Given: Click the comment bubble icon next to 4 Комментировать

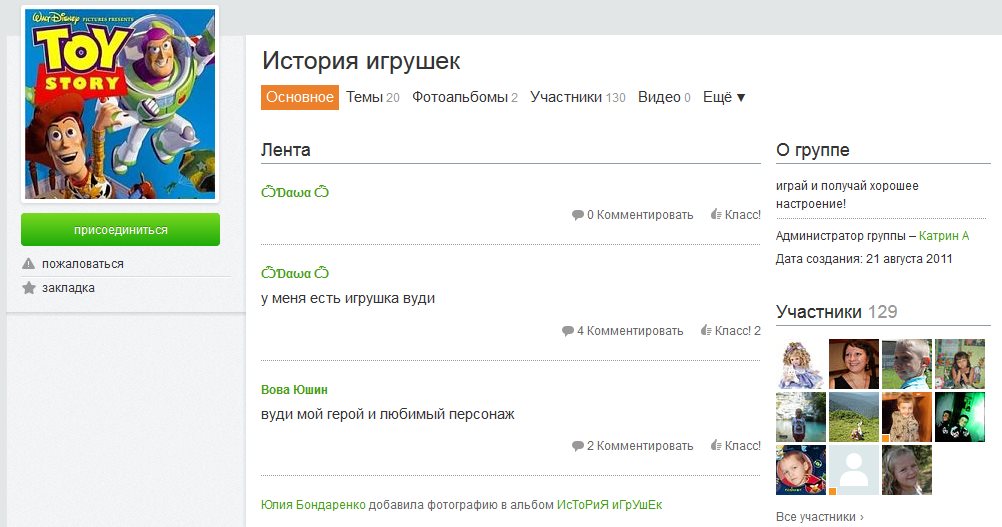Looking at the screenshot, I should point(567,331).
